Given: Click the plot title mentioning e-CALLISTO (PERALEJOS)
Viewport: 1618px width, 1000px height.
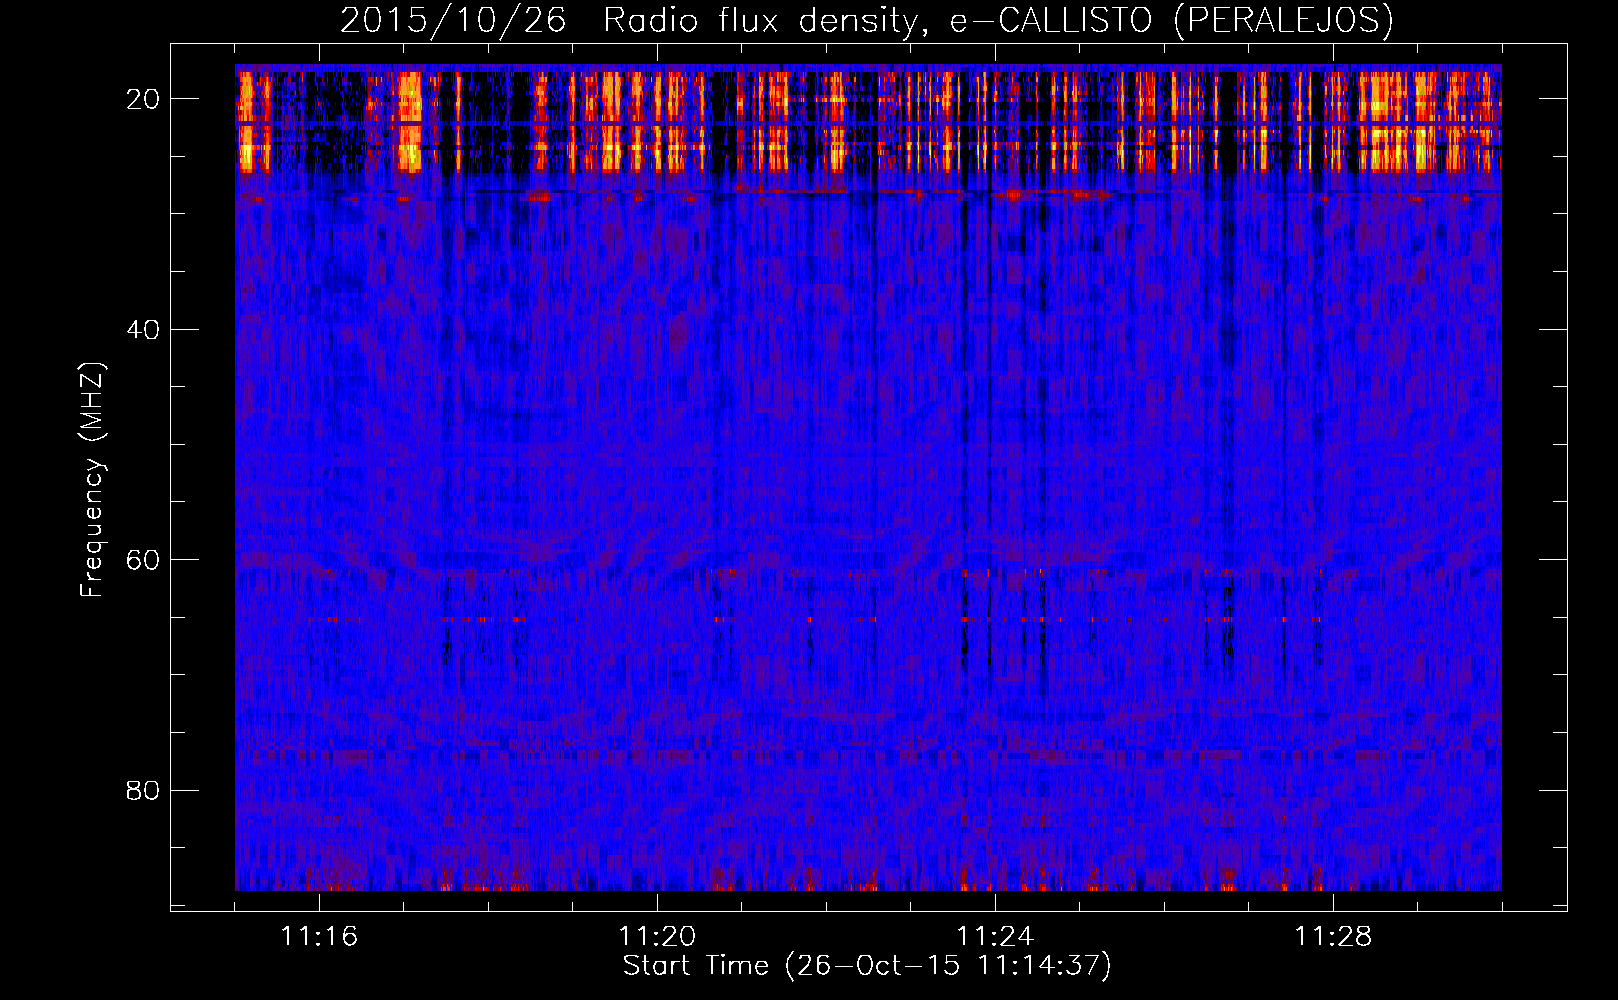Looking at the screenshot, I should click(867, 20).
